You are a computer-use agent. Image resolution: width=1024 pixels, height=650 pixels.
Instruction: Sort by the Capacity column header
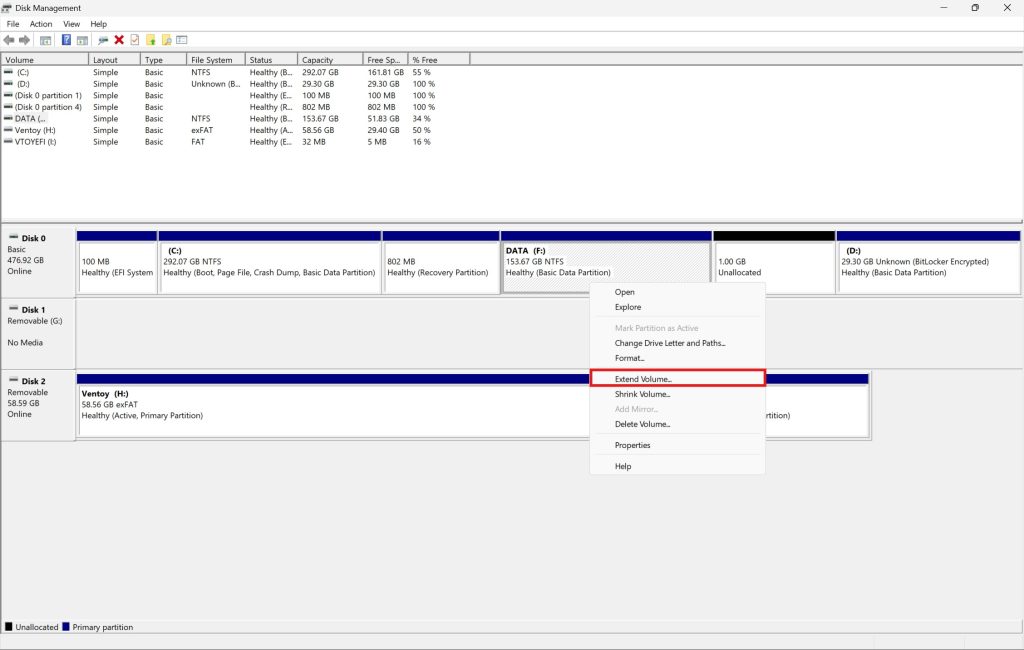[x=330, y=59]
